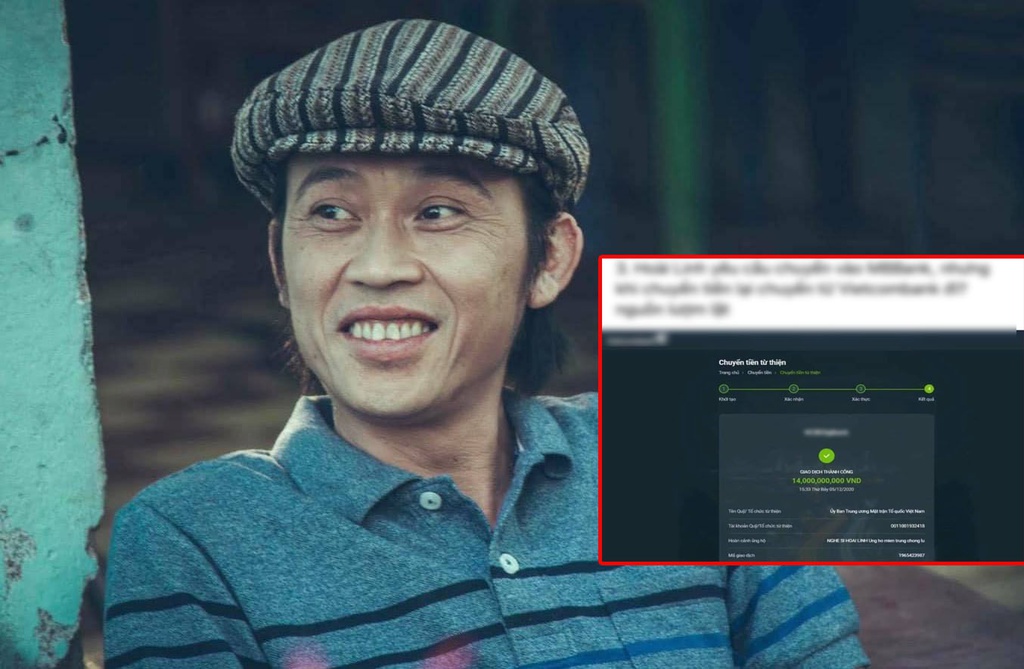This screenshot has height=669, width=1024.
Task: Open the Trang chủ breadcrumb link
Action: point(729,372)
